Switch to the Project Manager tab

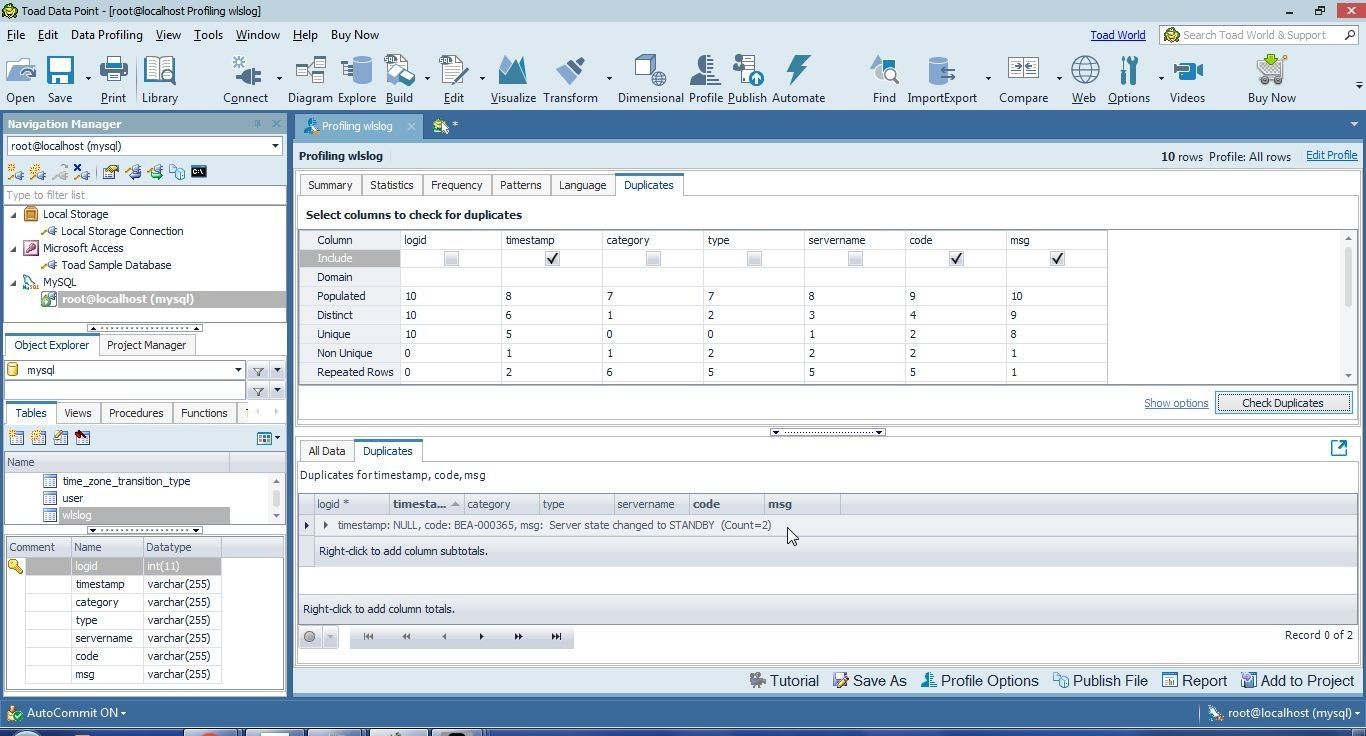[x=146, y=345]
